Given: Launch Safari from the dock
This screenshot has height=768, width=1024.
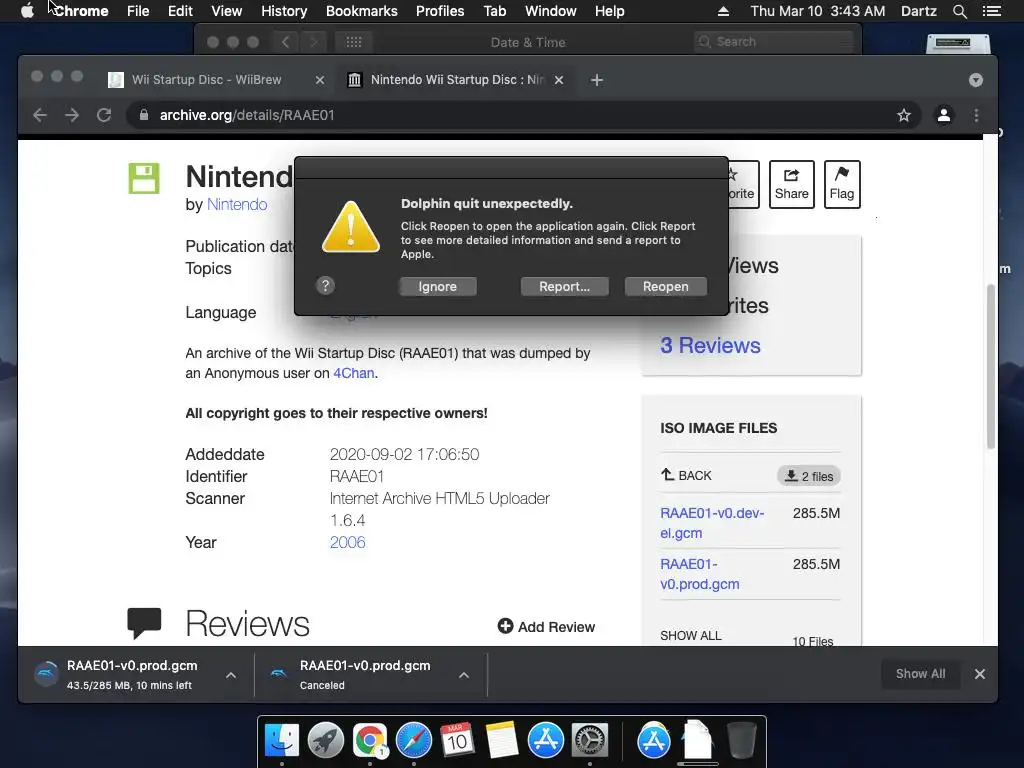Looking at the screenshot, I should [x=413, y=741].
